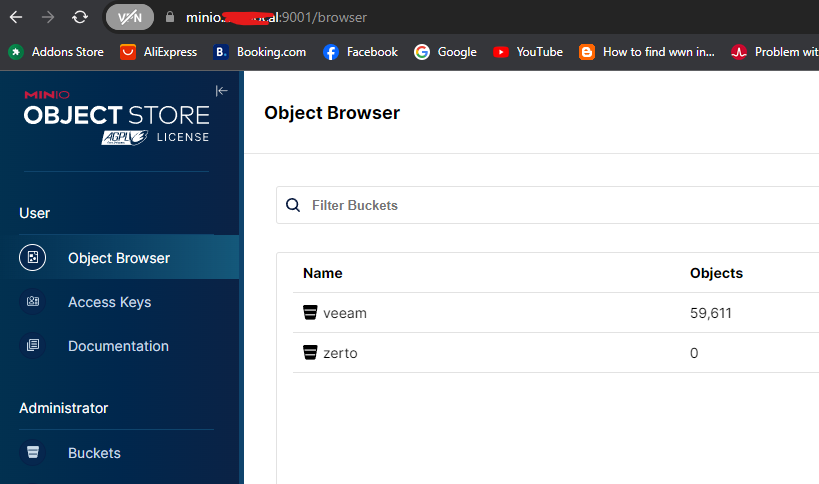Open the Facebook bookmark
The height and width of the screenshot is (484, 819).
pos(360,52)
